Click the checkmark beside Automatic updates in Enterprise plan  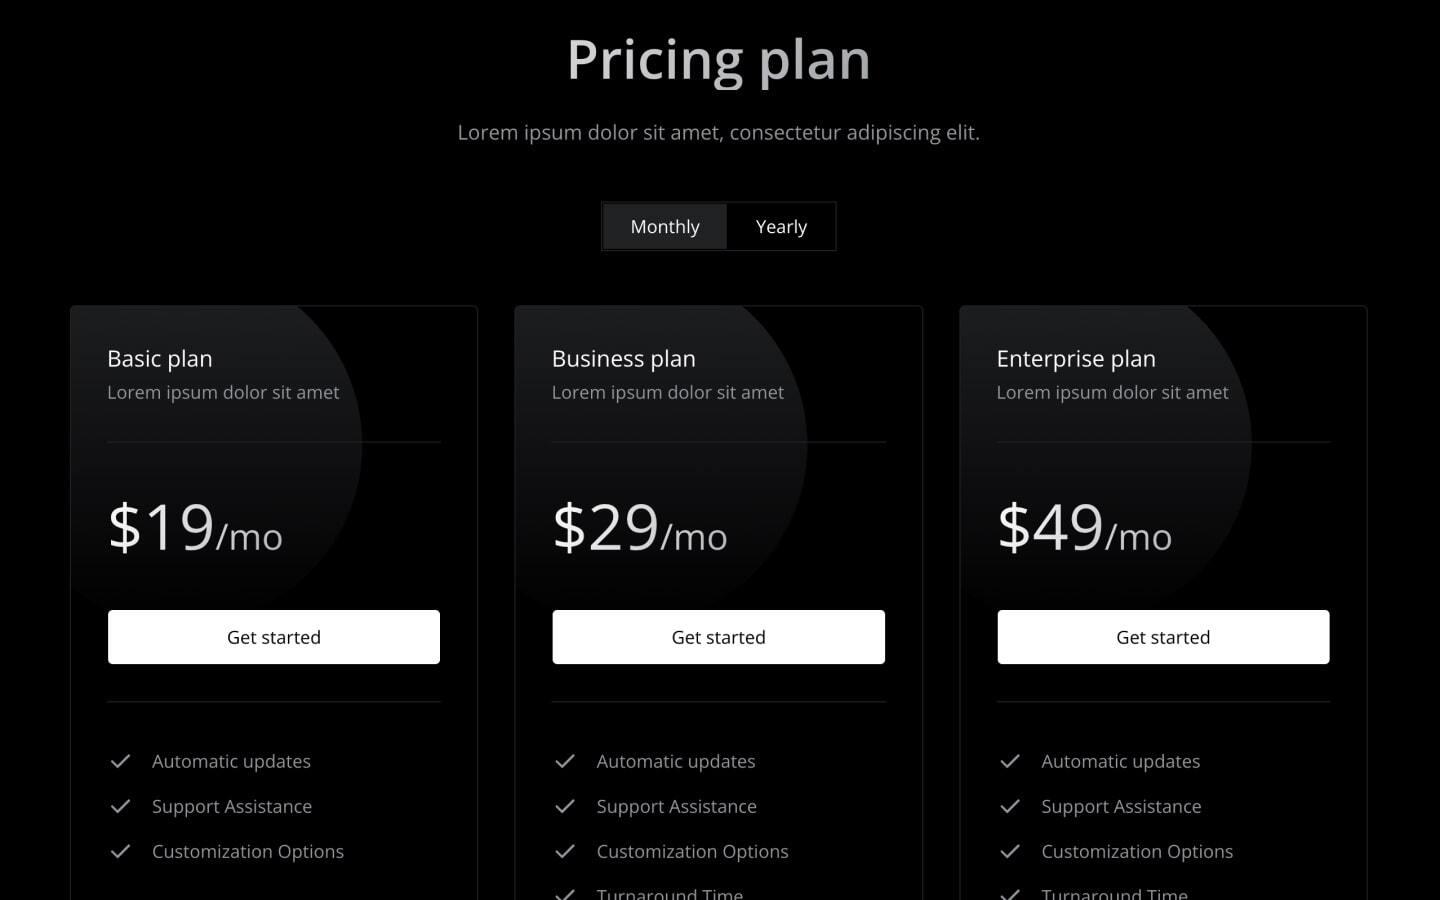tap(1011, 761)
